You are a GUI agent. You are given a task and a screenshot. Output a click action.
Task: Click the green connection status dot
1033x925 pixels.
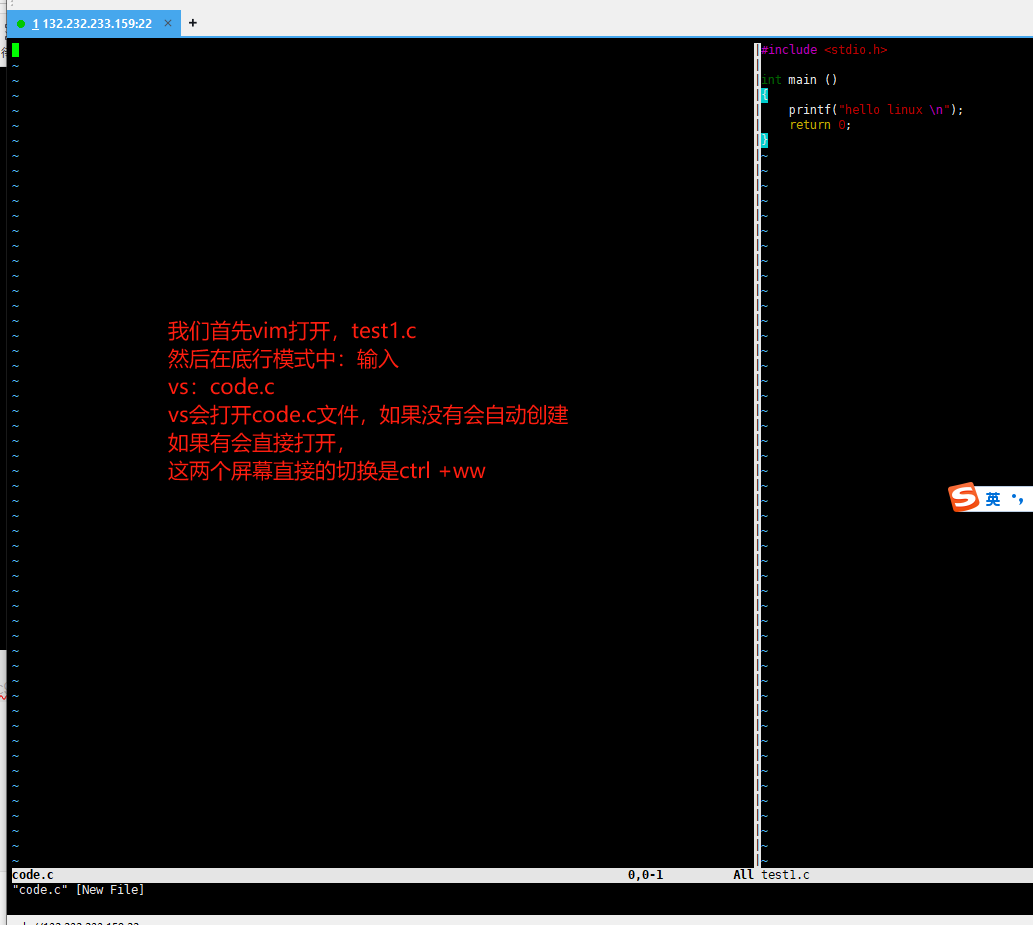21,24
